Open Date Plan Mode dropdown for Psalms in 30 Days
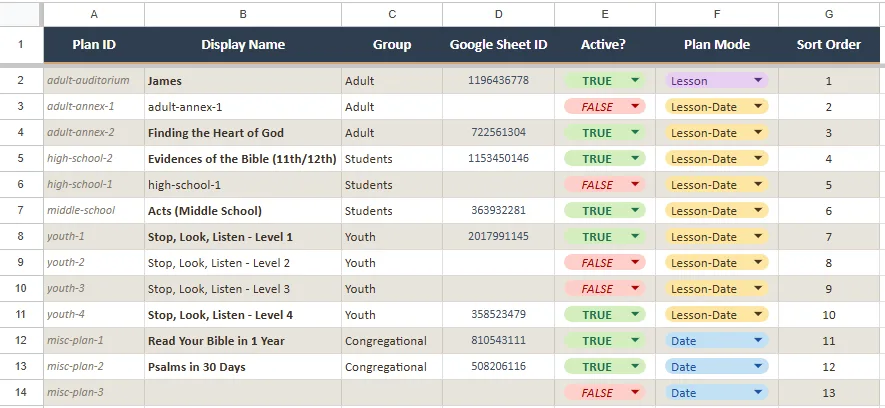 tap(717, 366)
